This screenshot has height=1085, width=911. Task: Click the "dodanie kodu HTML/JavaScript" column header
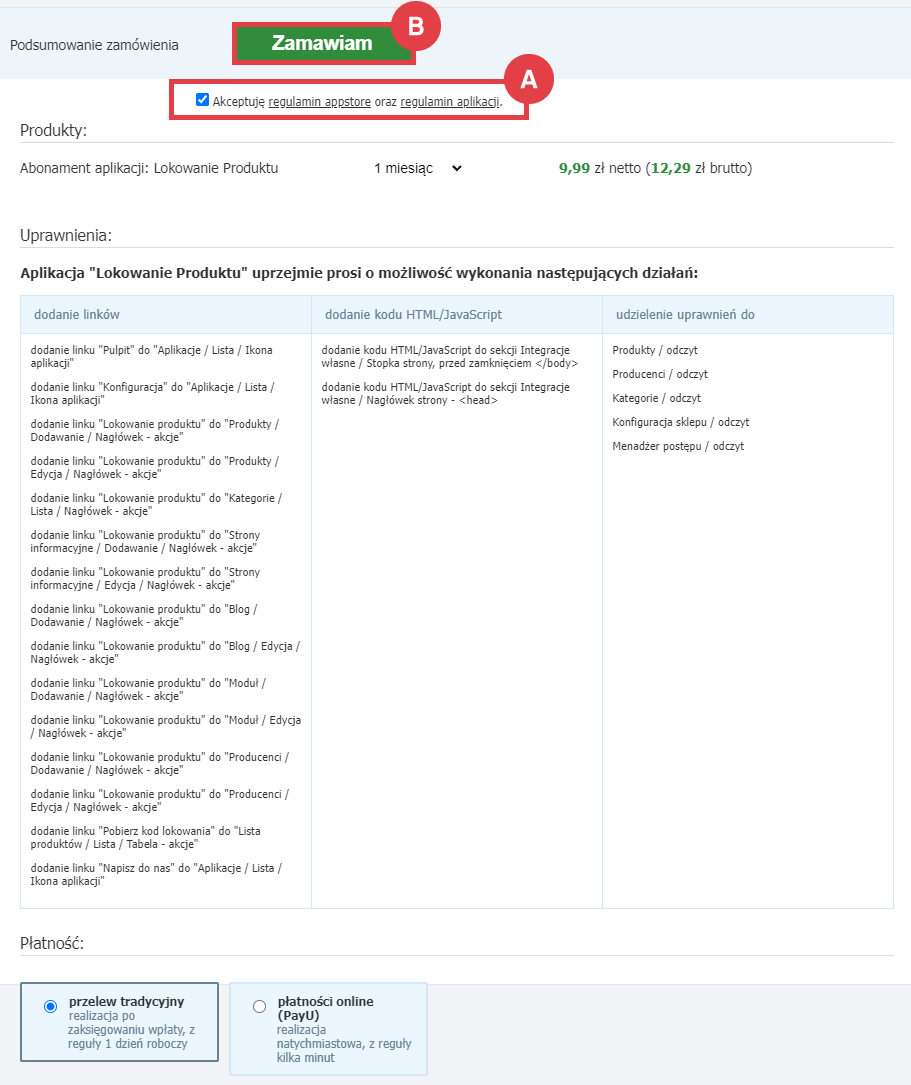click(413, 315)
